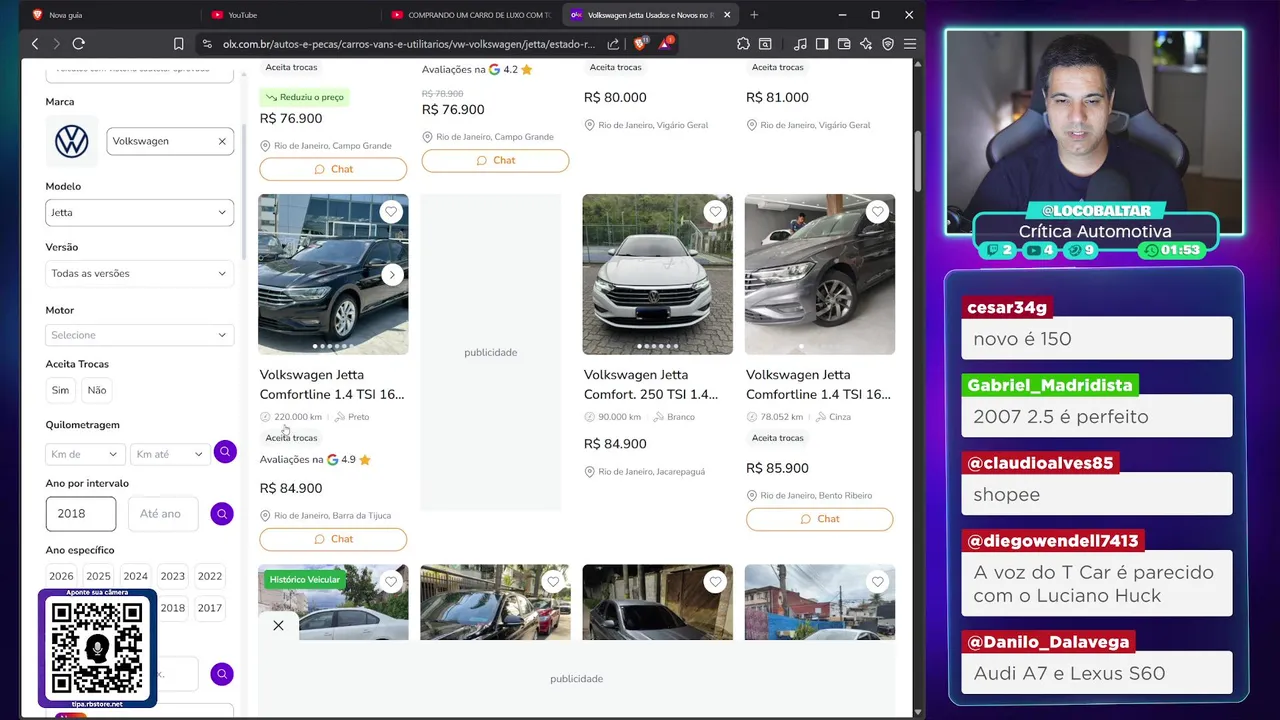Select year 2025 chip
The width and height of the screenshot is (1280, 720).
(x=98, y=576)
